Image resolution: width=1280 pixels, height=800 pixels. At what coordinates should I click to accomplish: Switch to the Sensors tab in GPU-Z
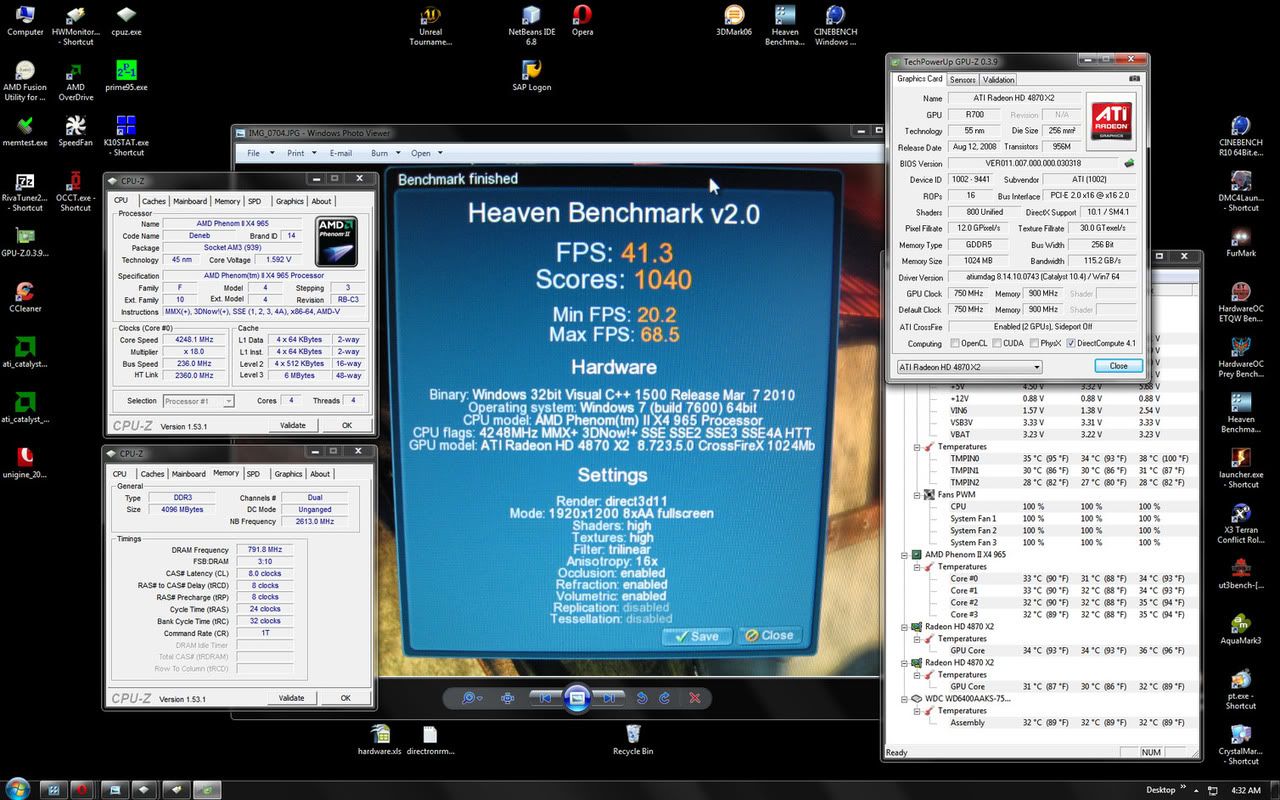pos(962,80)
